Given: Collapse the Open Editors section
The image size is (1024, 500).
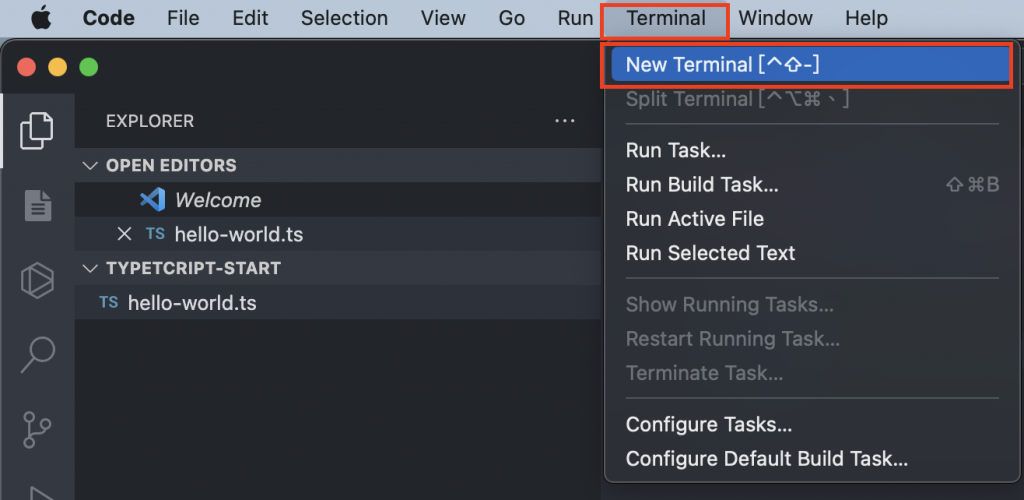Looking at the screenshot, I should (91, 165).
